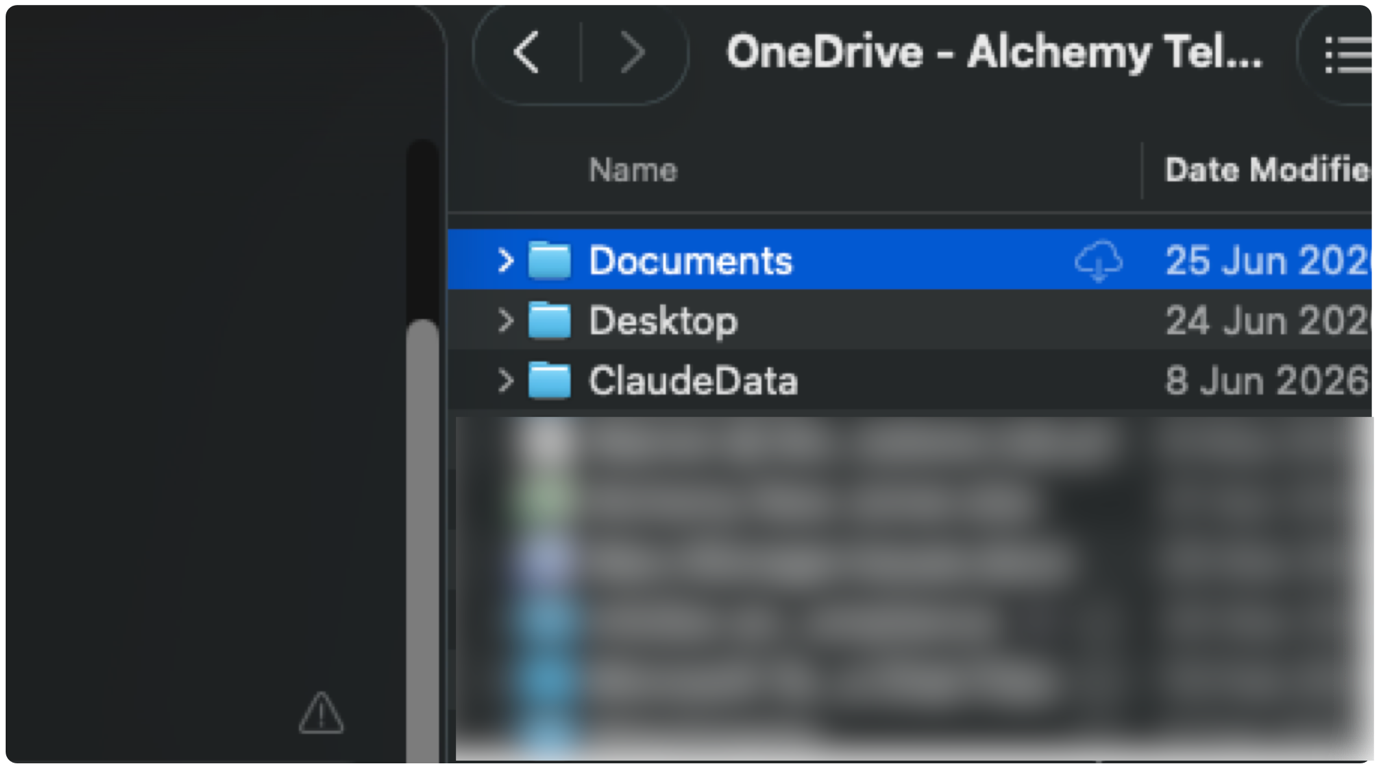Sort by the Name column header
This screenshot has width=1377, height=769.
coord(633,170)
